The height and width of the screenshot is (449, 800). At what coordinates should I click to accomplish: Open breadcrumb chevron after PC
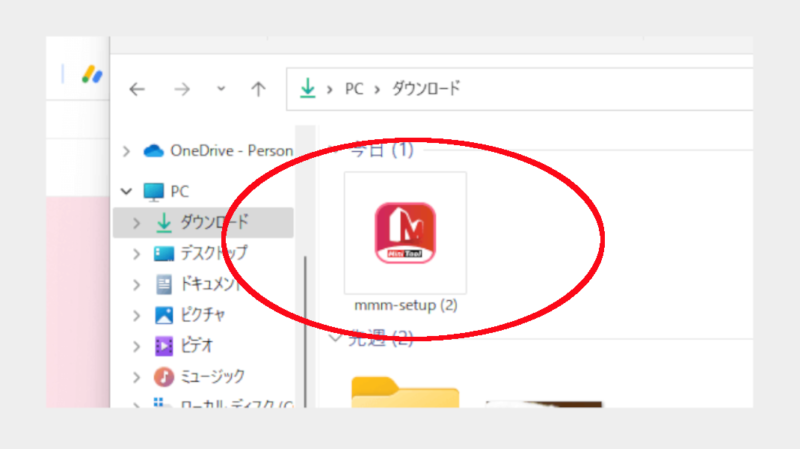coord(377,90)
